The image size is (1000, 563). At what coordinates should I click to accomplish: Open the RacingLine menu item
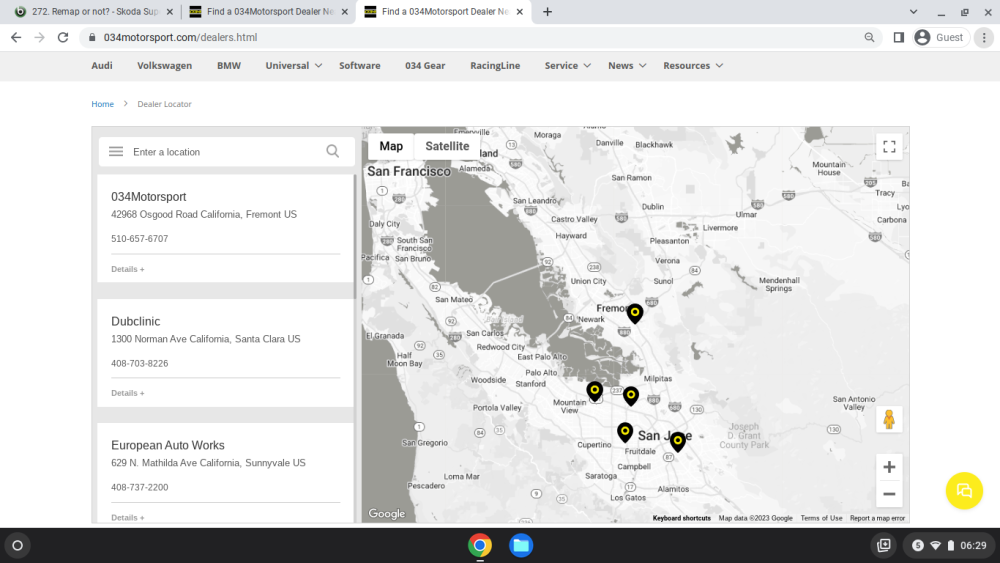(x=495, y=66)
